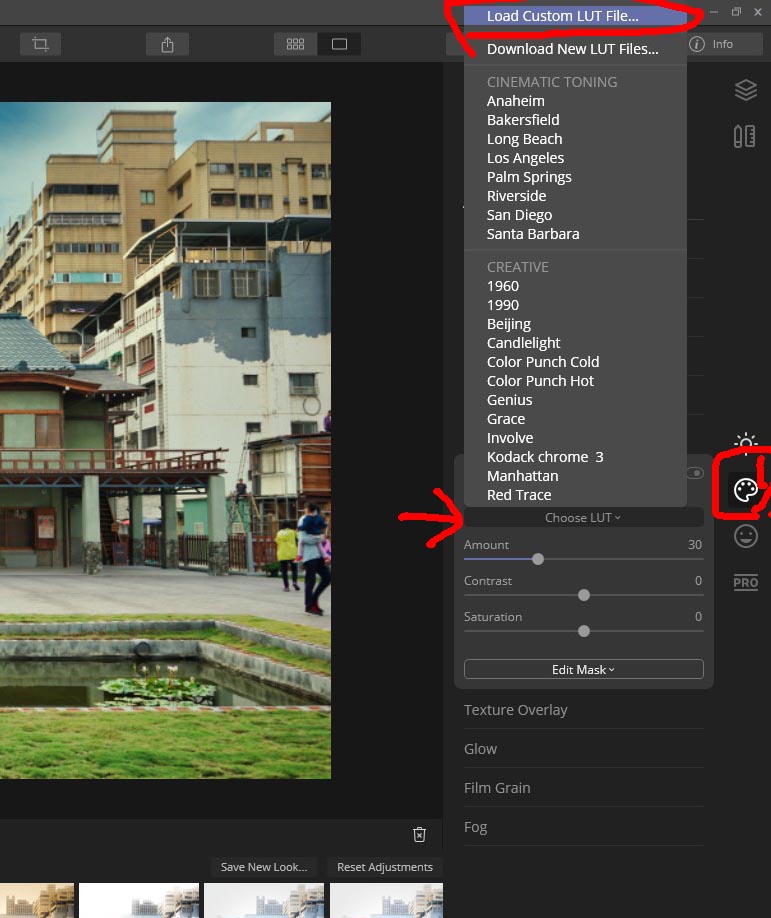The height and width of the screenshot is (918, 771).
Task: Open the Choose LUT dropdown
Action: [x=583, y=517]
